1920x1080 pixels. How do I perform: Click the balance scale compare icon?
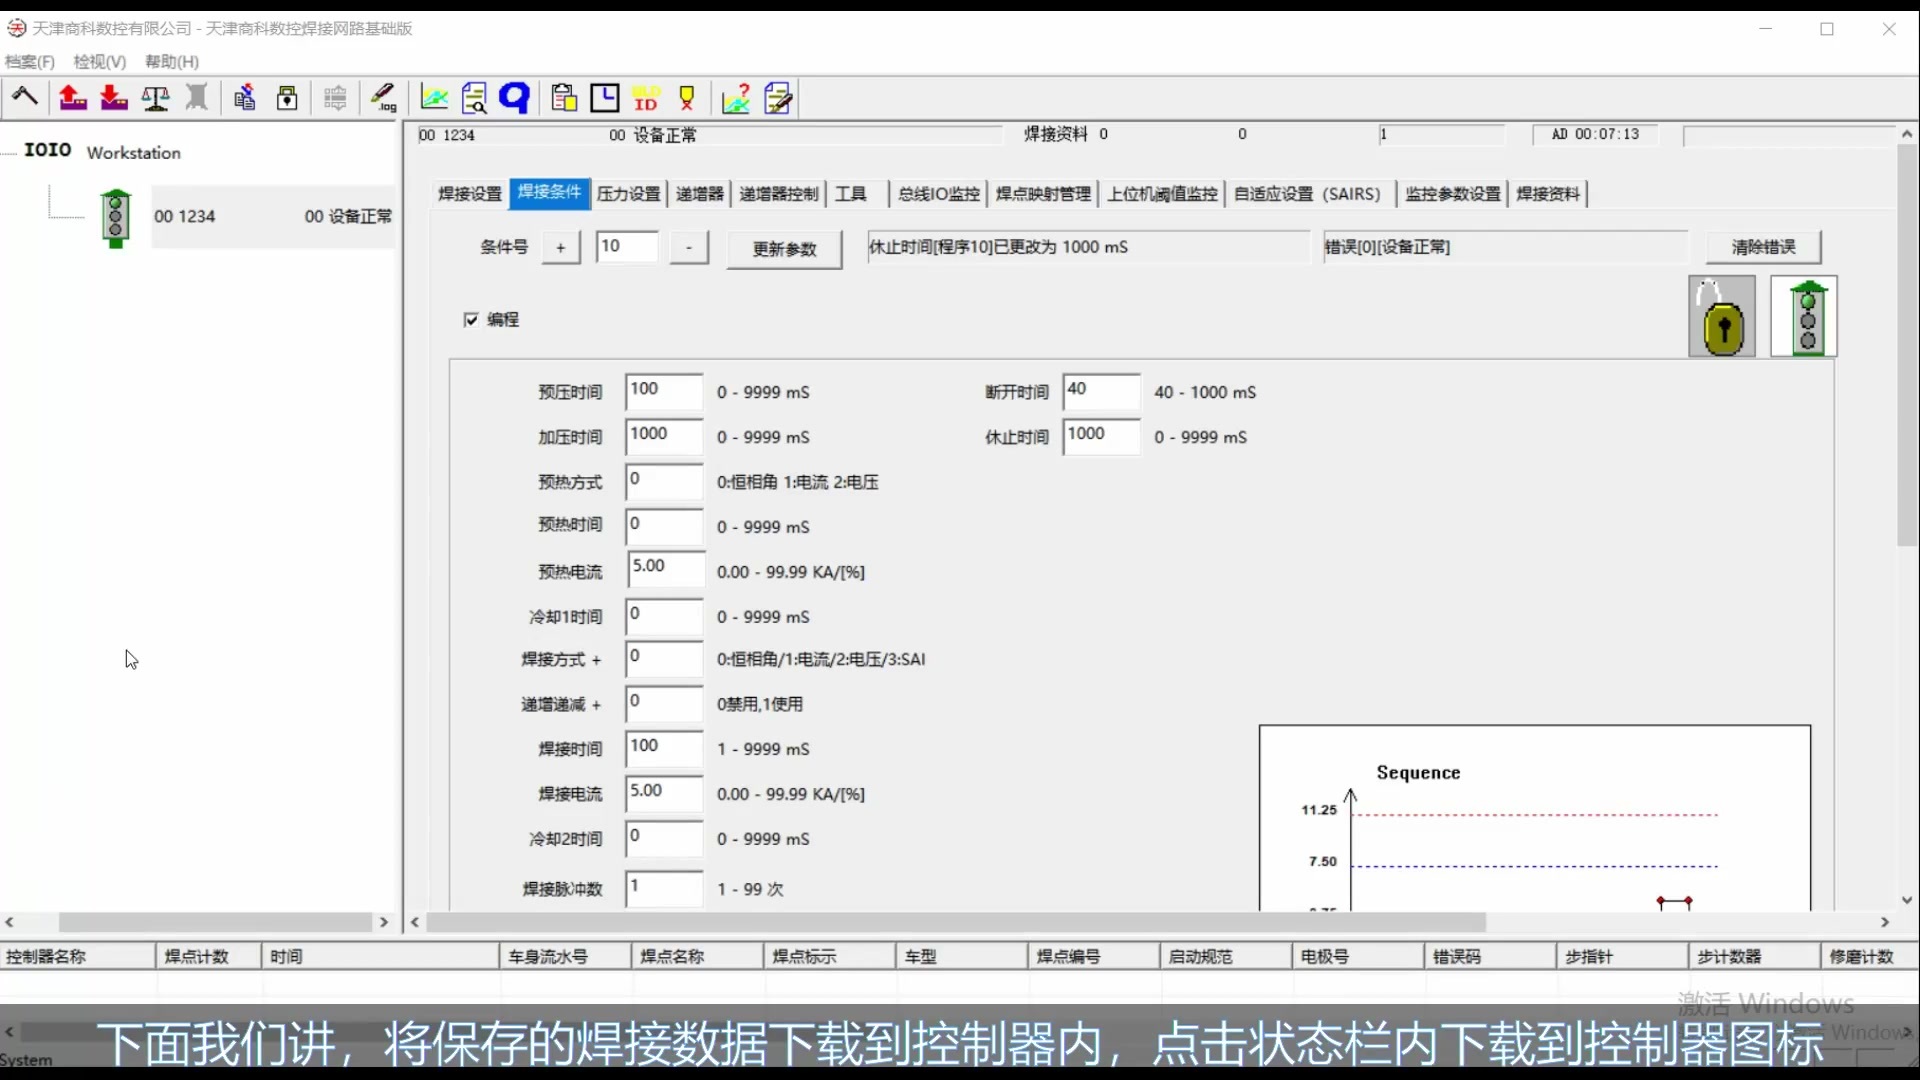155,97
